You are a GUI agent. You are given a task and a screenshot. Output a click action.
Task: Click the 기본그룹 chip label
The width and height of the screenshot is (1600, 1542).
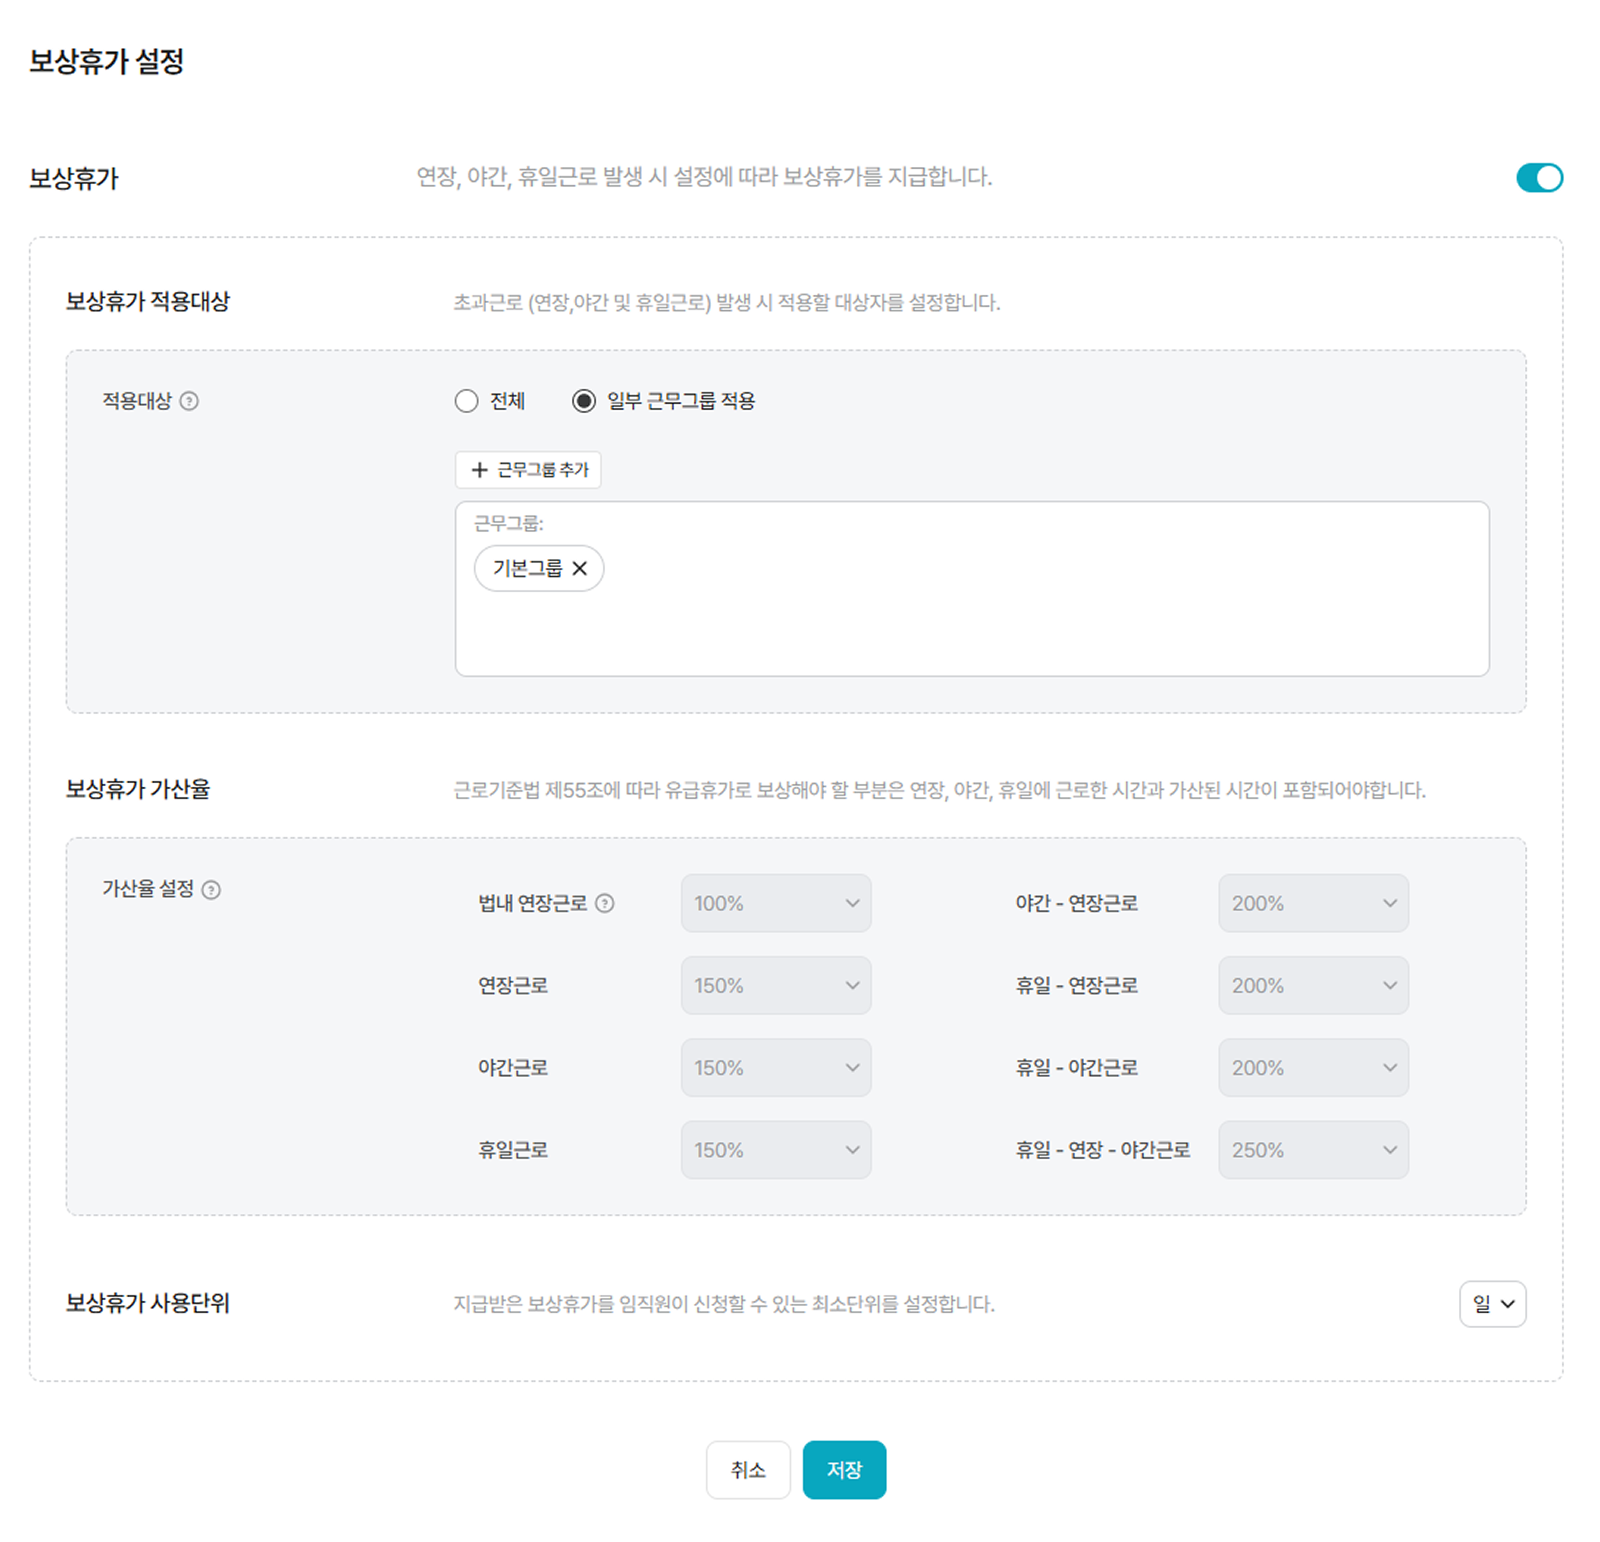[527, 568]
